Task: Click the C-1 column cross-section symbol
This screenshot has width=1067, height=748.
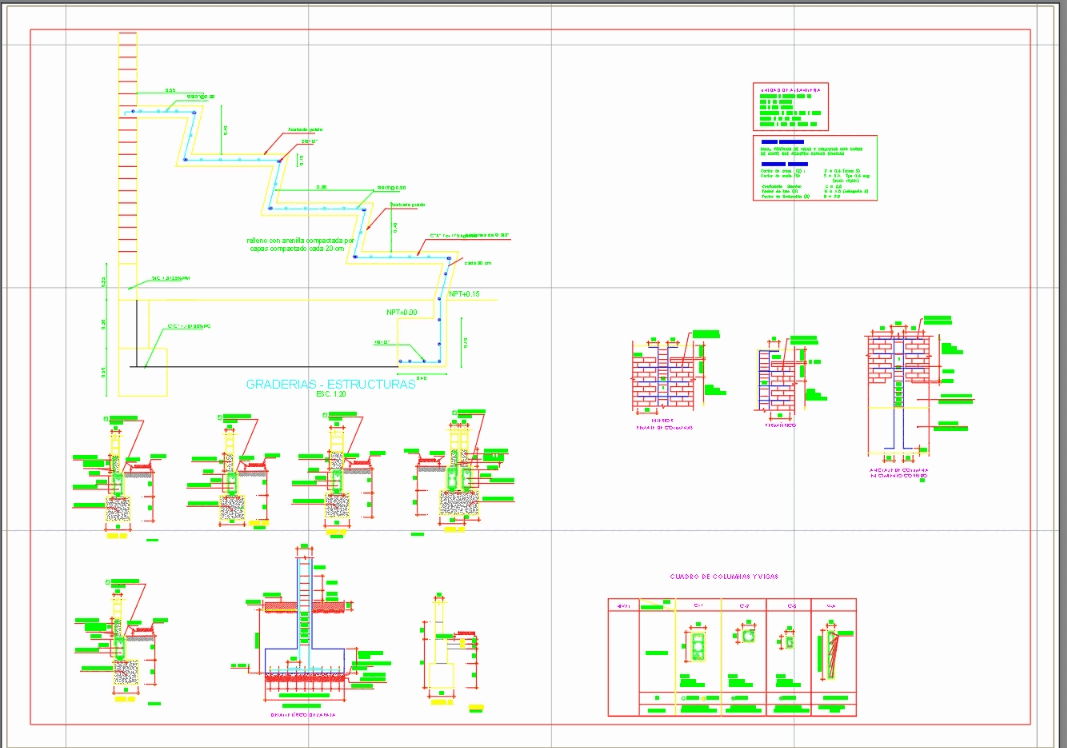Action: coord(698,644)
